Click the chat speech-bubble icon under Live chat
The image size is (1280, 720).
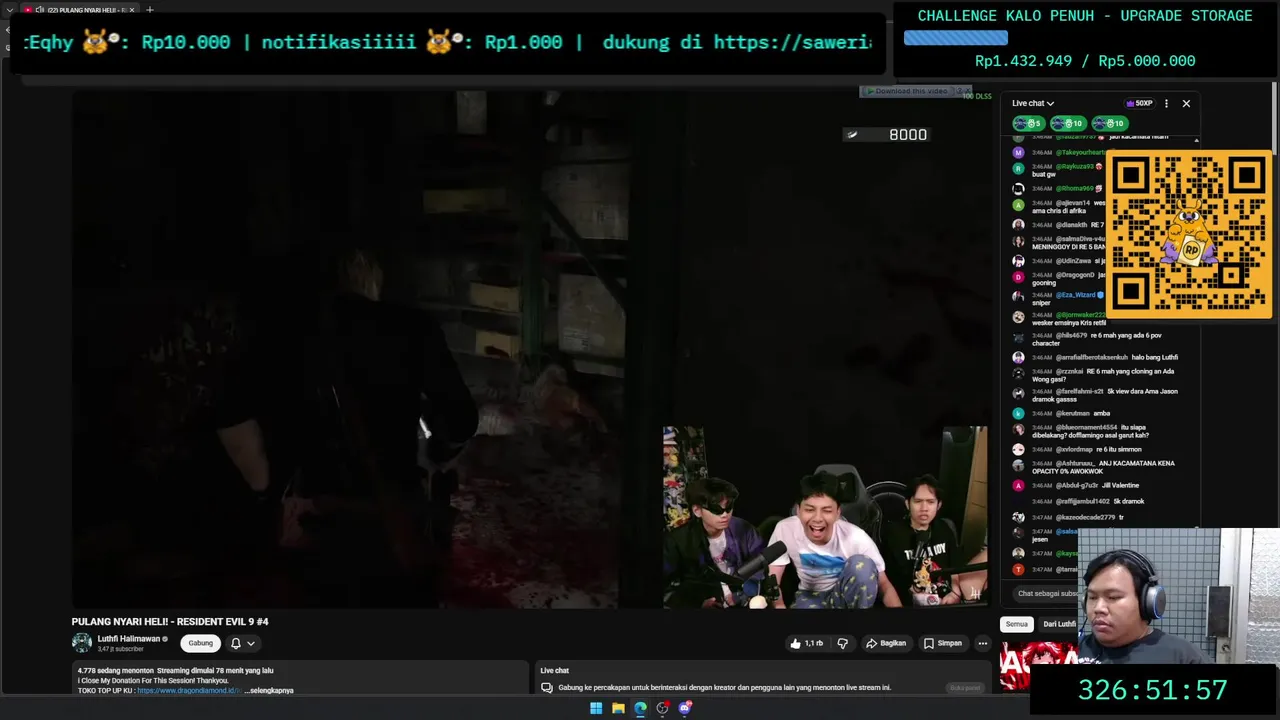point(547,688)
